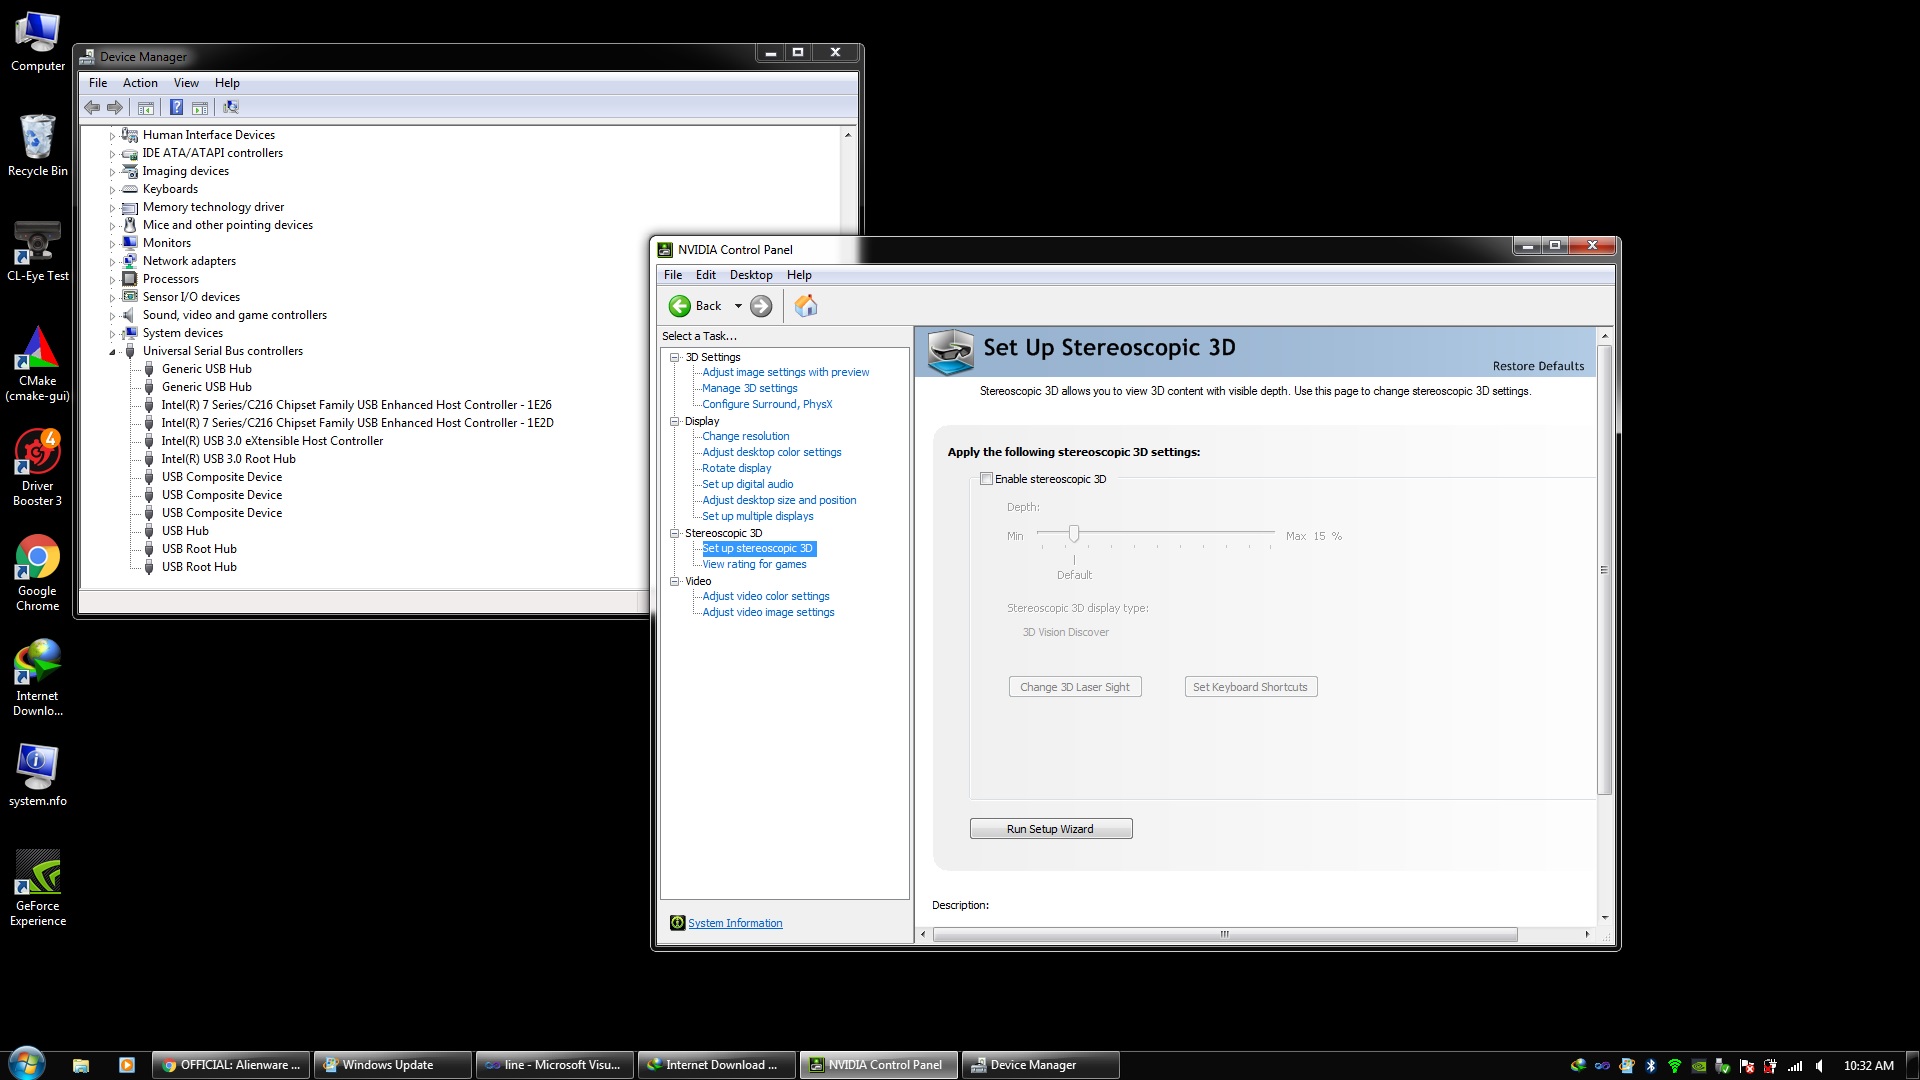Image resolution: width=1920 pixels, height=1080 pixels.
Task: Collapse Universal Serial Bus controllers node
Action: tap(112, 352)
